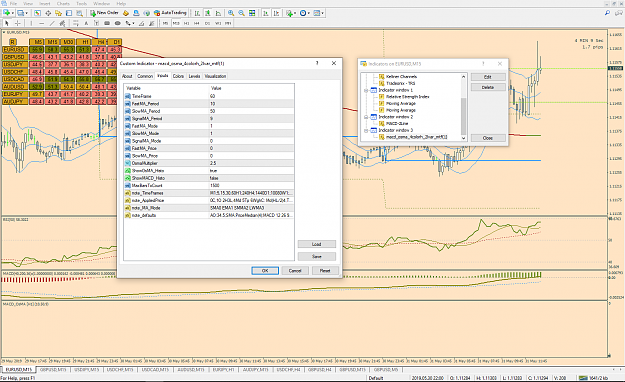
Task: Click Delete in Indicators list window
Action: click(488, 87)
